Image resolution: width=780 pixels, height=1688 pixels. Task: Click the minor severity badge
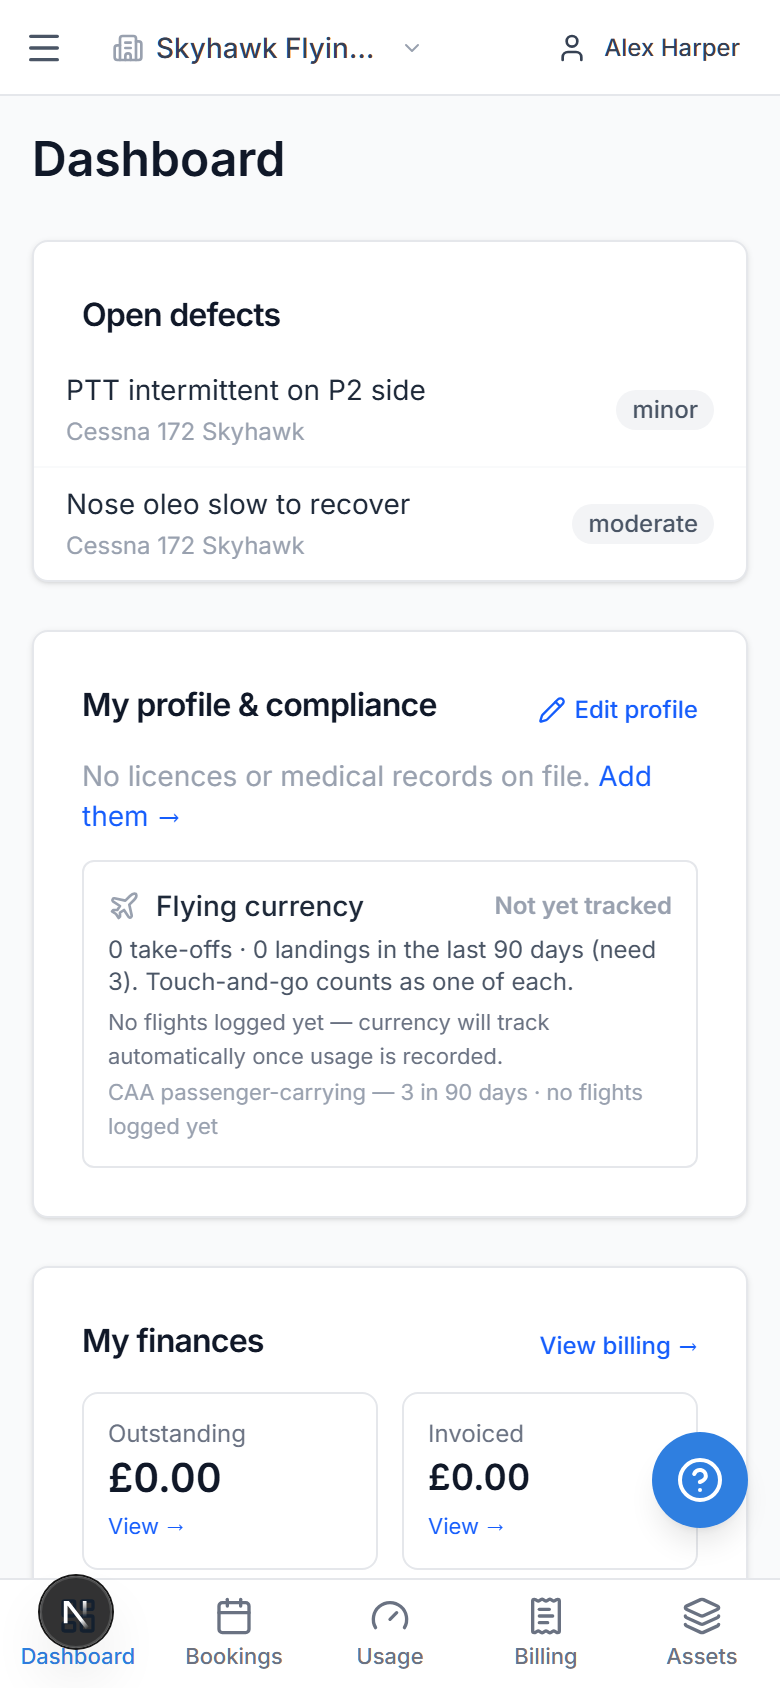point(665,410)
